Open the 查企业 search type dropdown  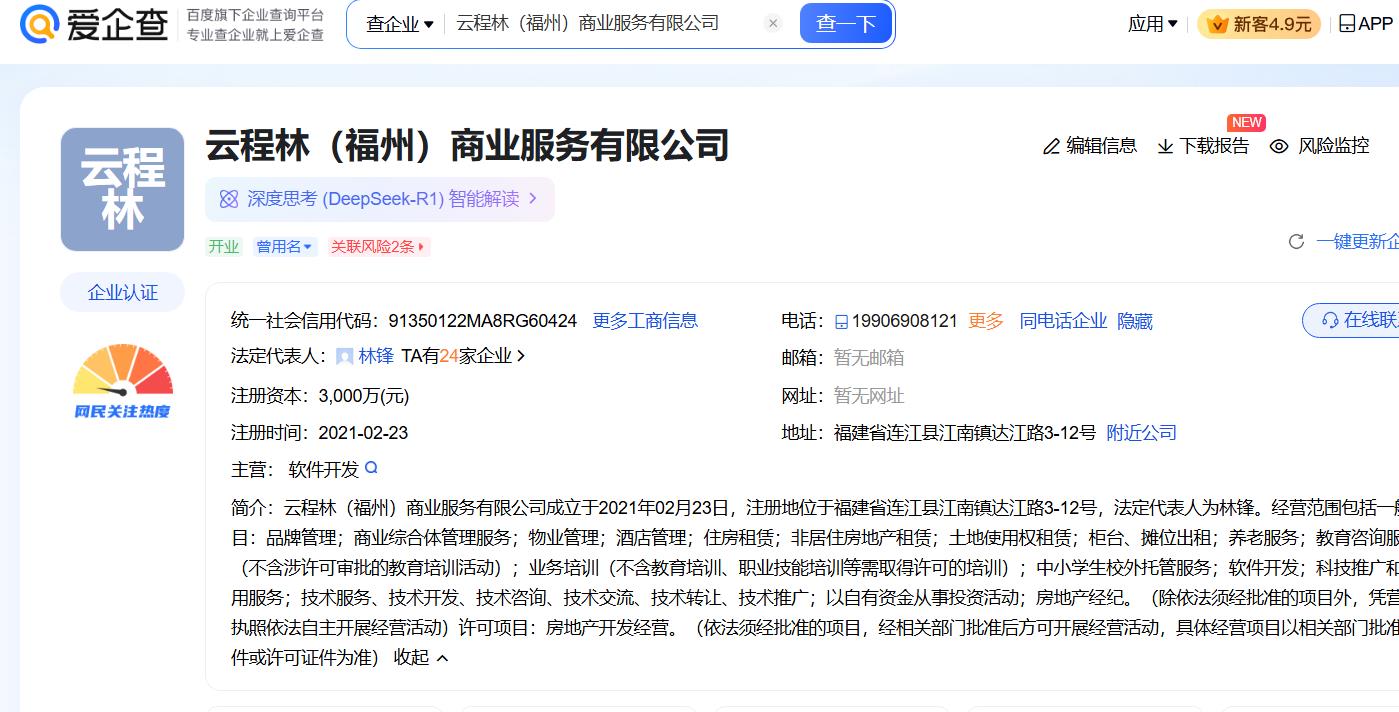399,24
